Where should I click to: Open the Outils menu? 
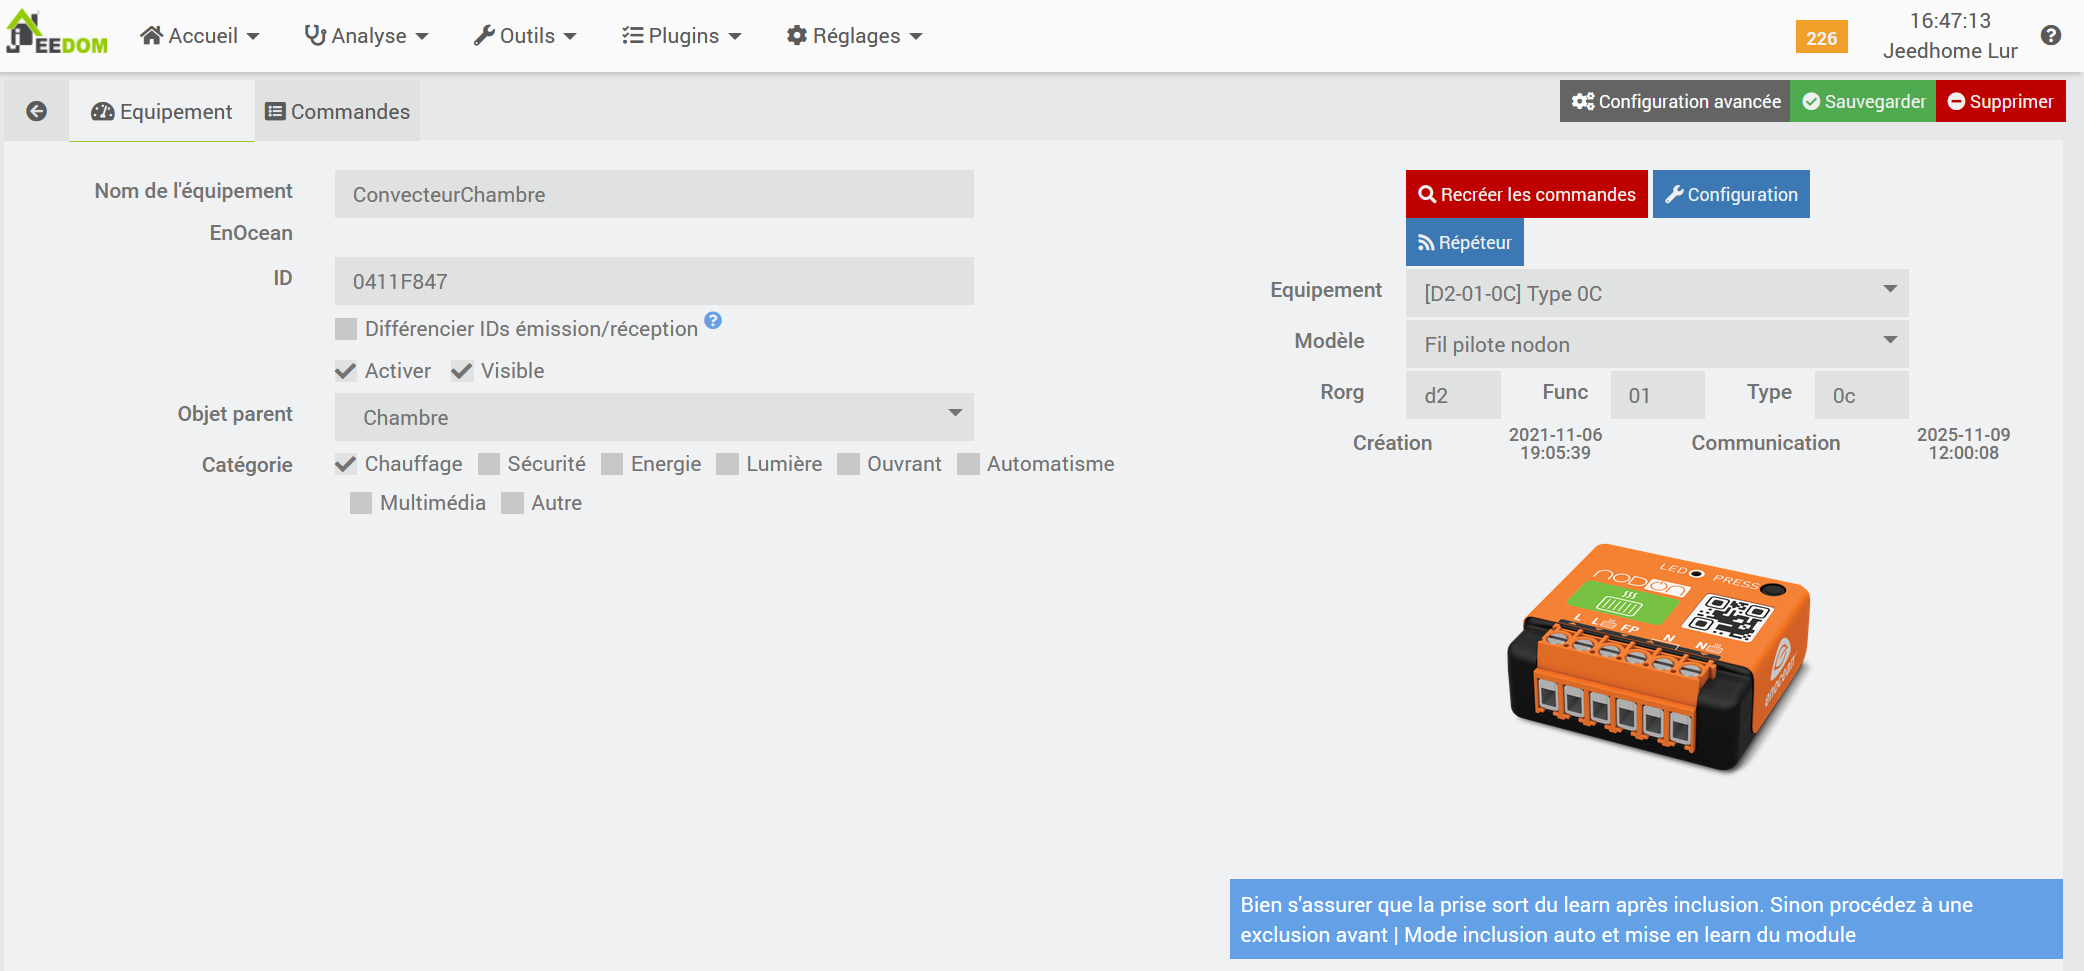(x=525, y=36)
